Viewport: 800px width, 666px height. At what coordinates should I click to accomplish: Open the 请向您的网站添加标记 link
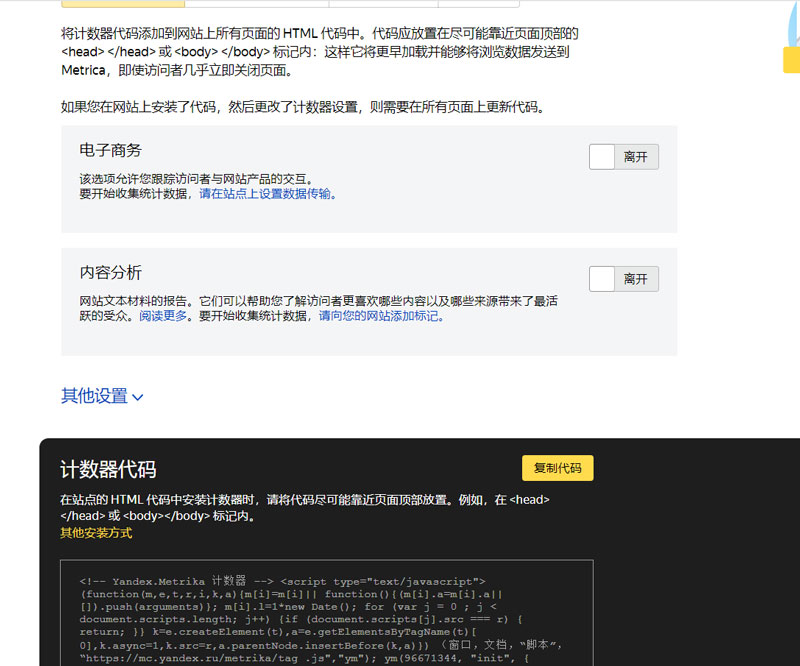coord(379,316)
